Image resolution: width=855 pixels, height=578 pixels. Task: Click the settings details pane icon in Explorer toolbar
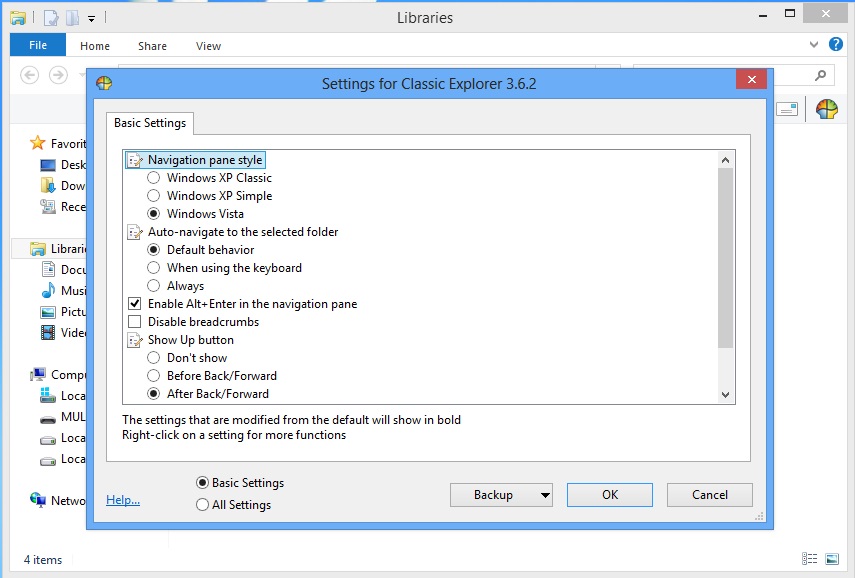click(x=787, y=110)
